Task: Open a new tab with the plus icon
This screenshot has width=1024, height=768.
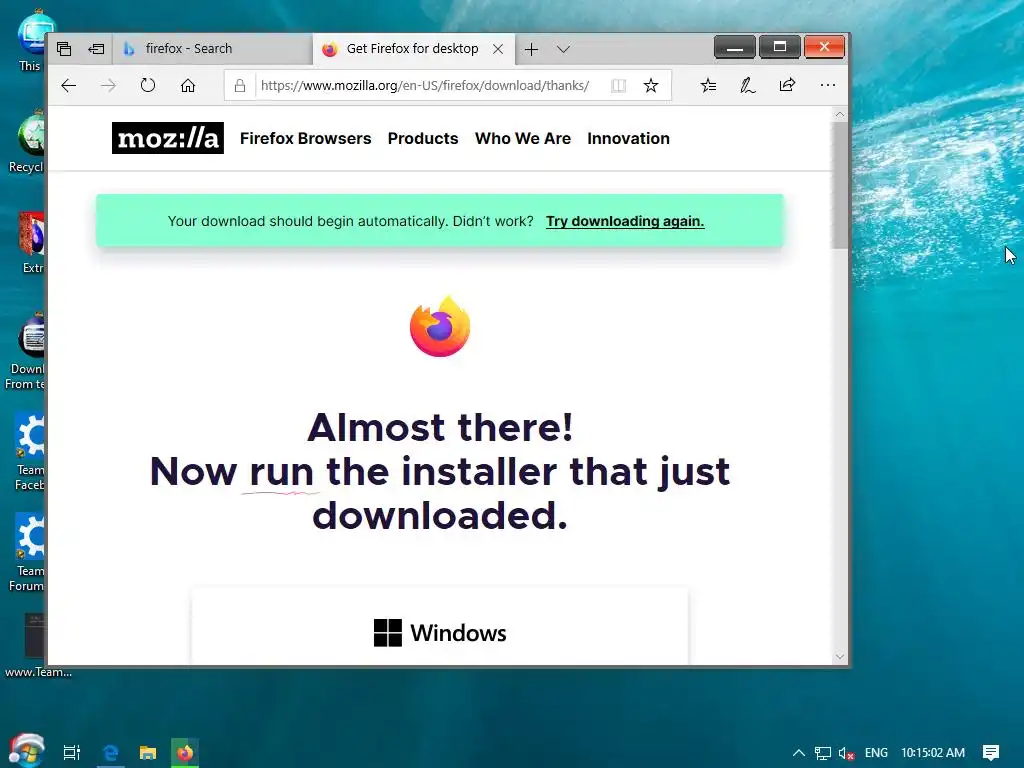Action: point(532,50)
